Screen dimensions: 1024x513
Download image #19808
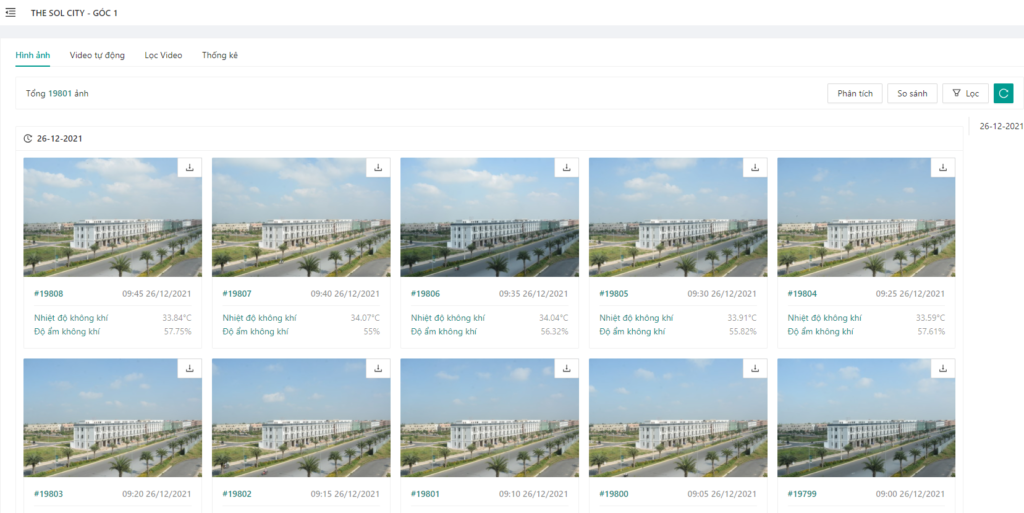point(190,168)
